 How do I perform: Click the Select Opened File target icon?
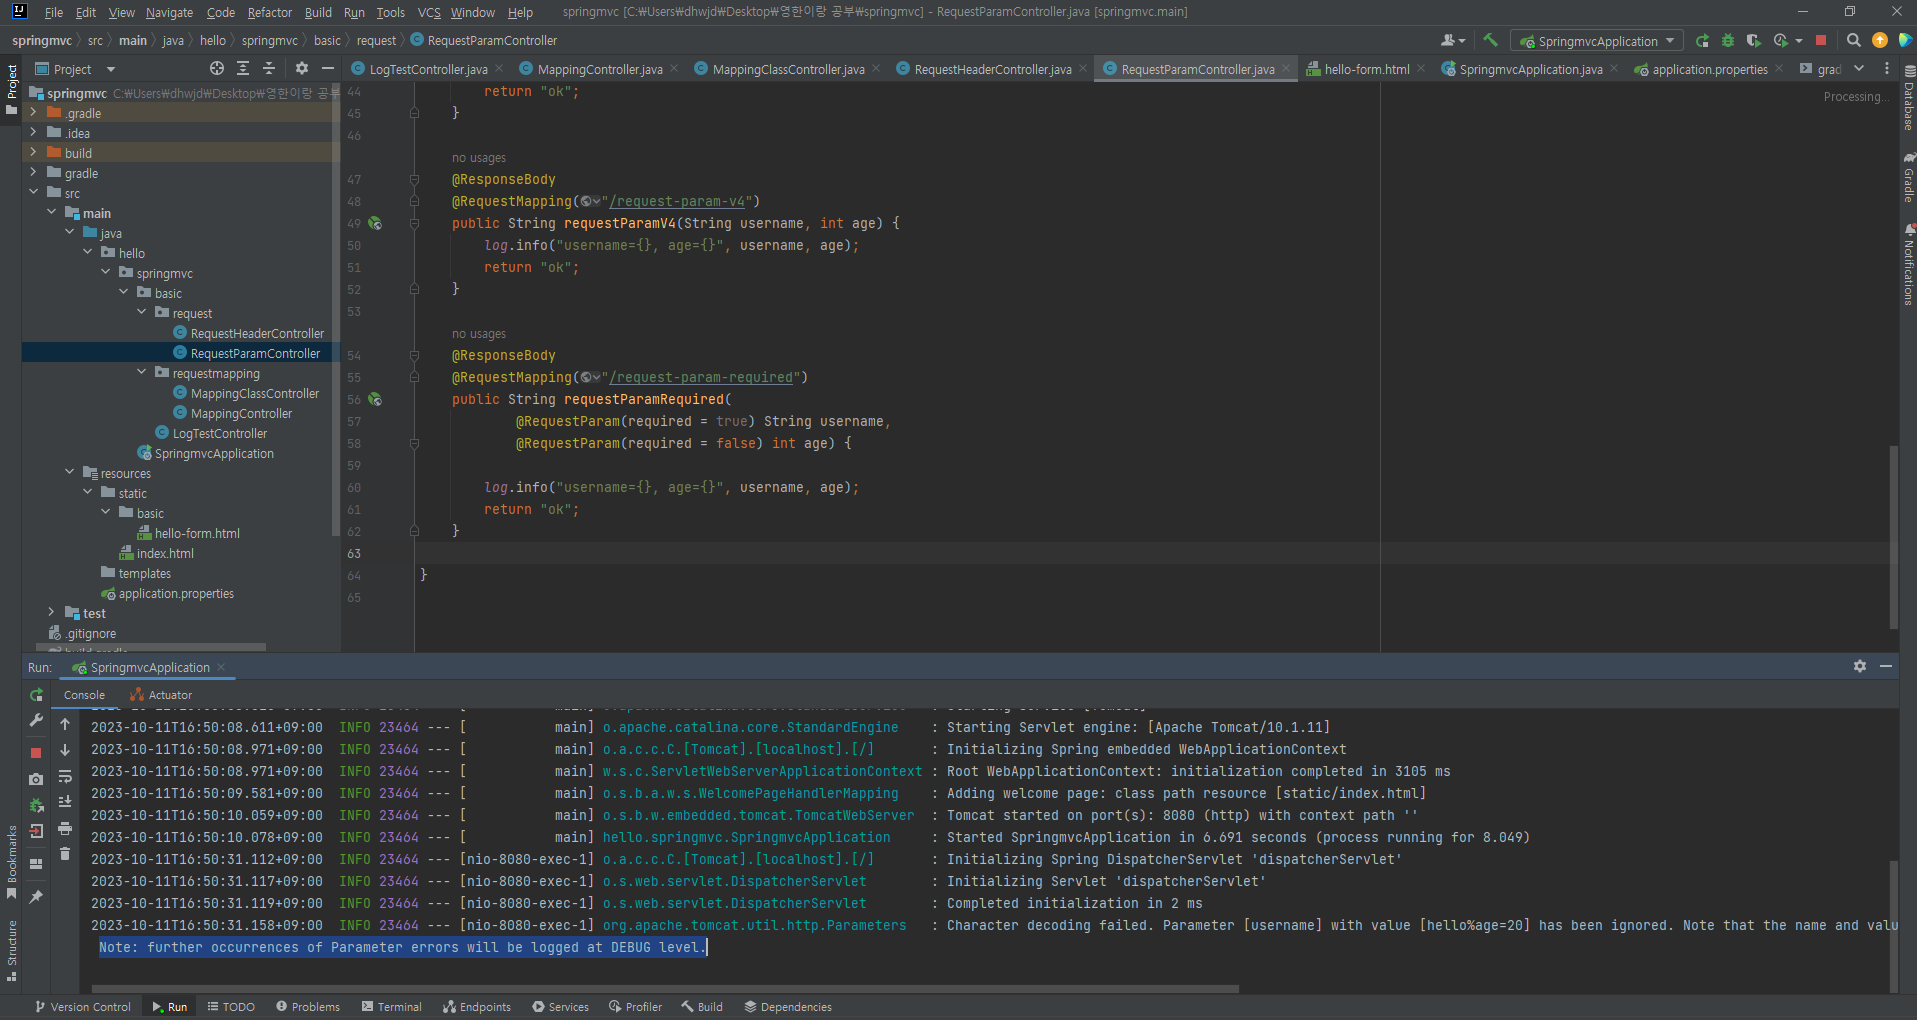pos(217,68)
